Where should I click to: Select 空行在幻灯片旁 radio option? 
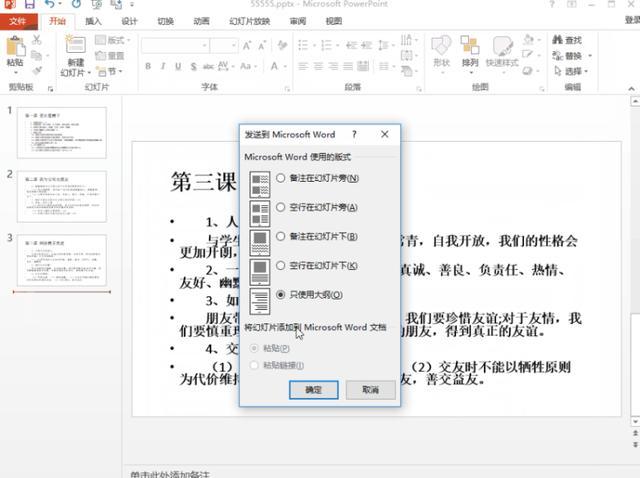280,207
